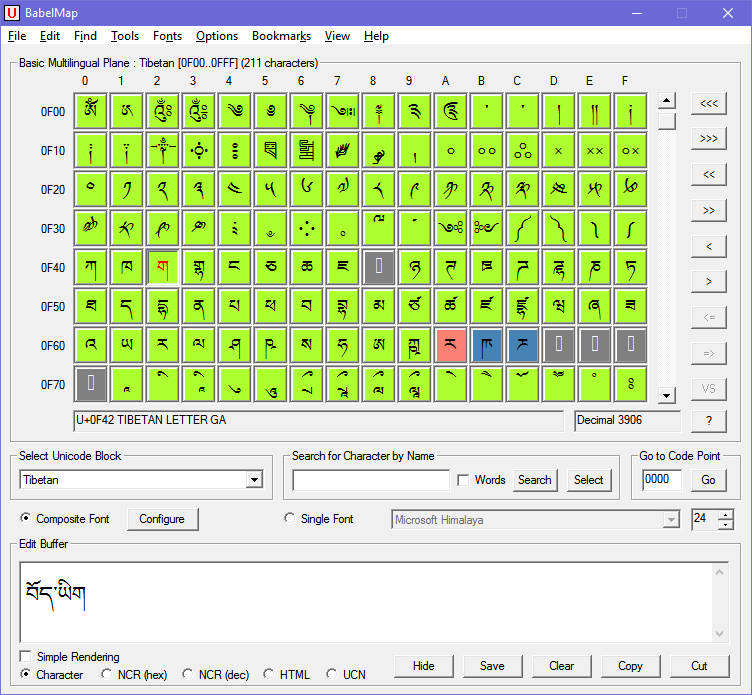
Task: Select the character cell at U+0F04
Action: coord(235,112)
